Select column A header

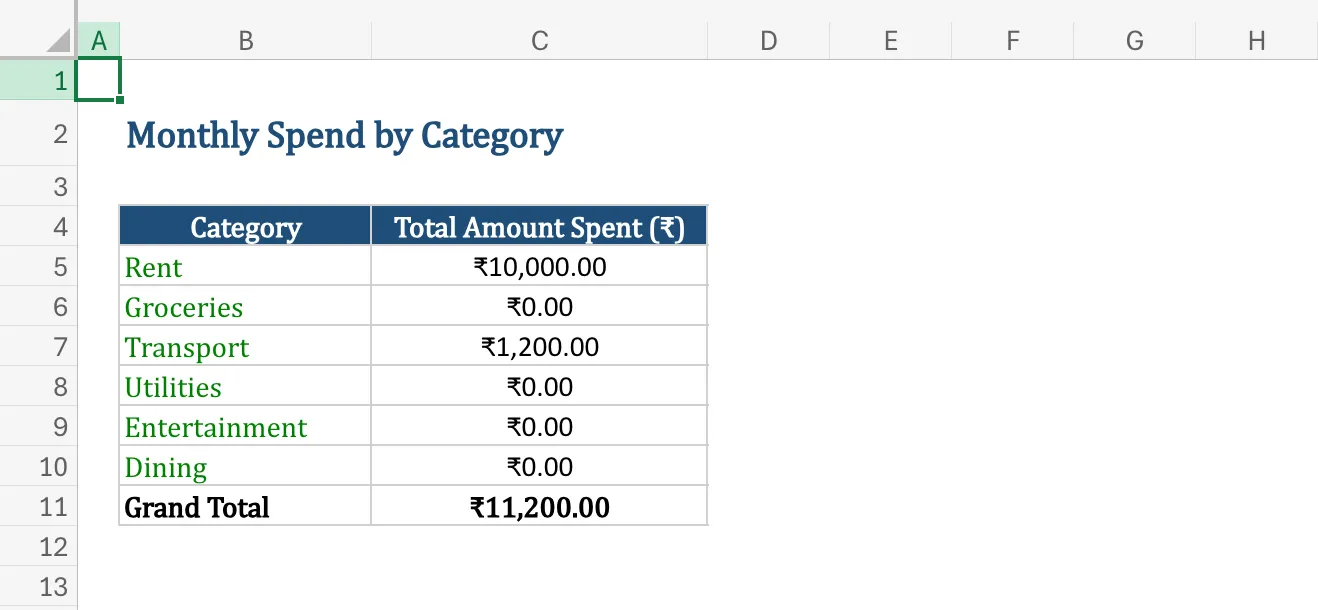click(99, 40)
